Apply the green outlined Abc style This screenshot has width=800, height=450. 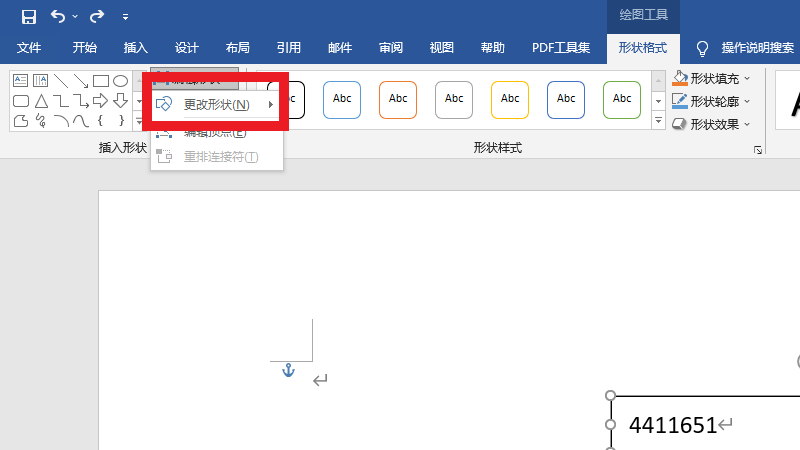point(622,99)
